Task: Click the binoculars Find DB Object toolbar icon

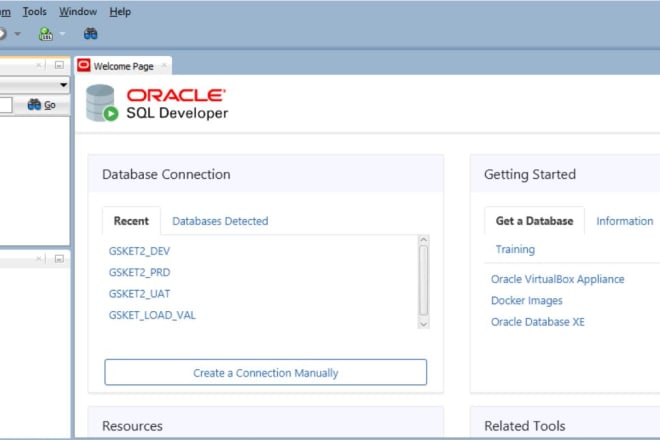Action: click(x=90, y=34)
